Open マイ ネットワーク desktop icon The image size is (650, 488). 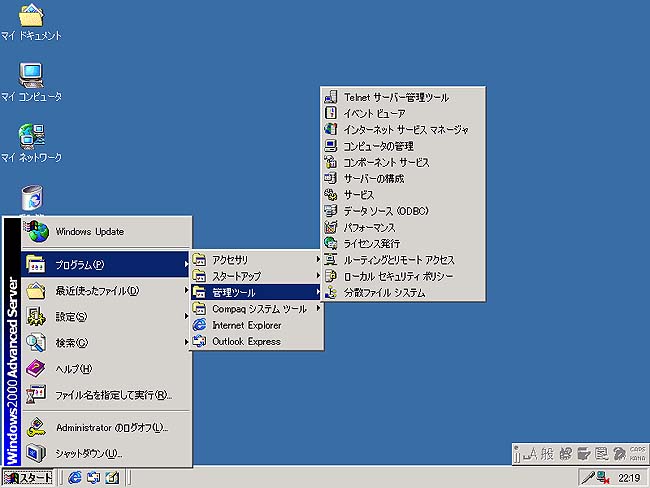pos(31,137)
